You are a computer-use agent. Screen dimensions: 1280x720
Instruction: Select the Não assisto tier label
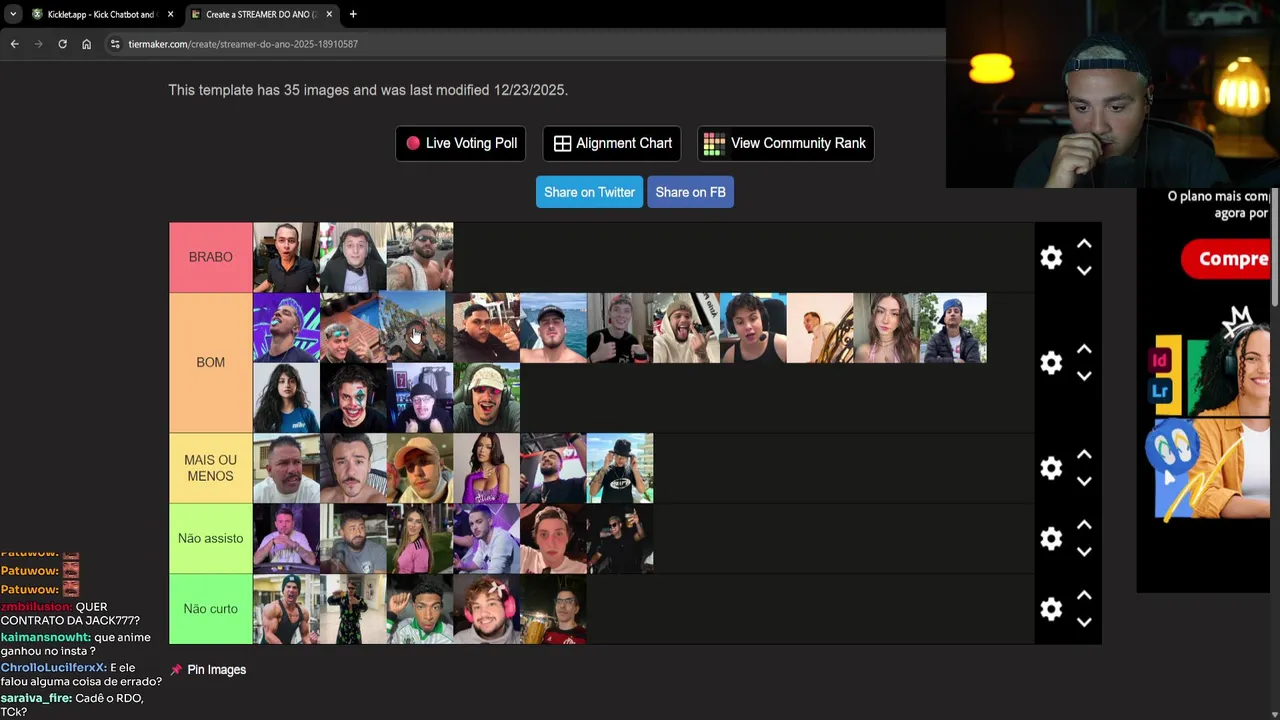pos(211,538)
